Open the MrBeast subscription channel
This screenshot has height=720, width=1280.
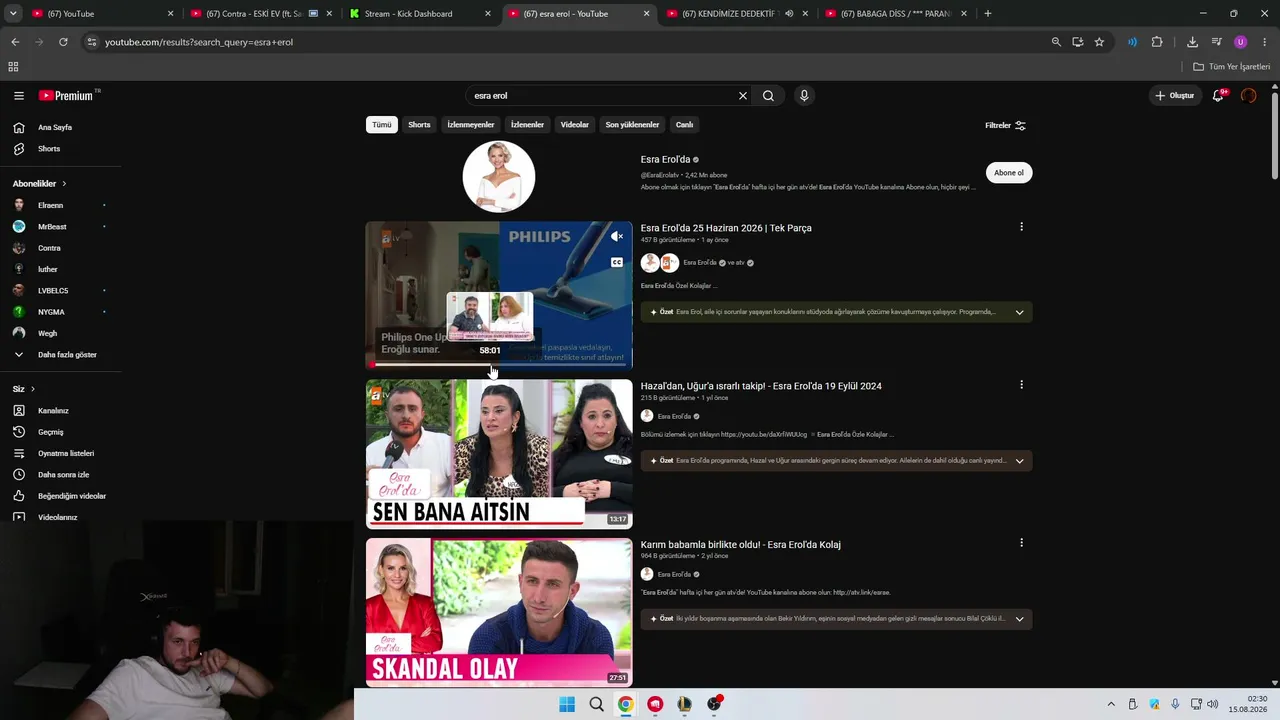click(60, 227)
